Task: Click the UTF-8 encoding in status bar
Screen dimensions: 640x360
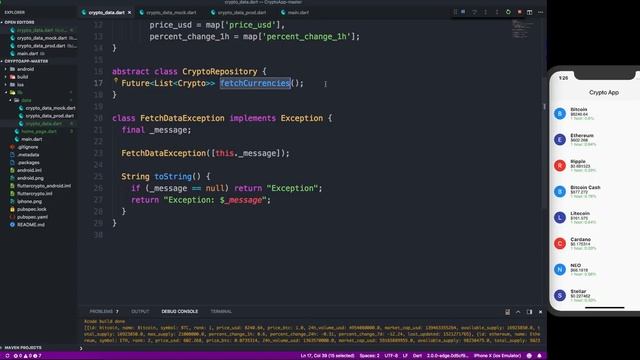Action: tap(391, 356)
